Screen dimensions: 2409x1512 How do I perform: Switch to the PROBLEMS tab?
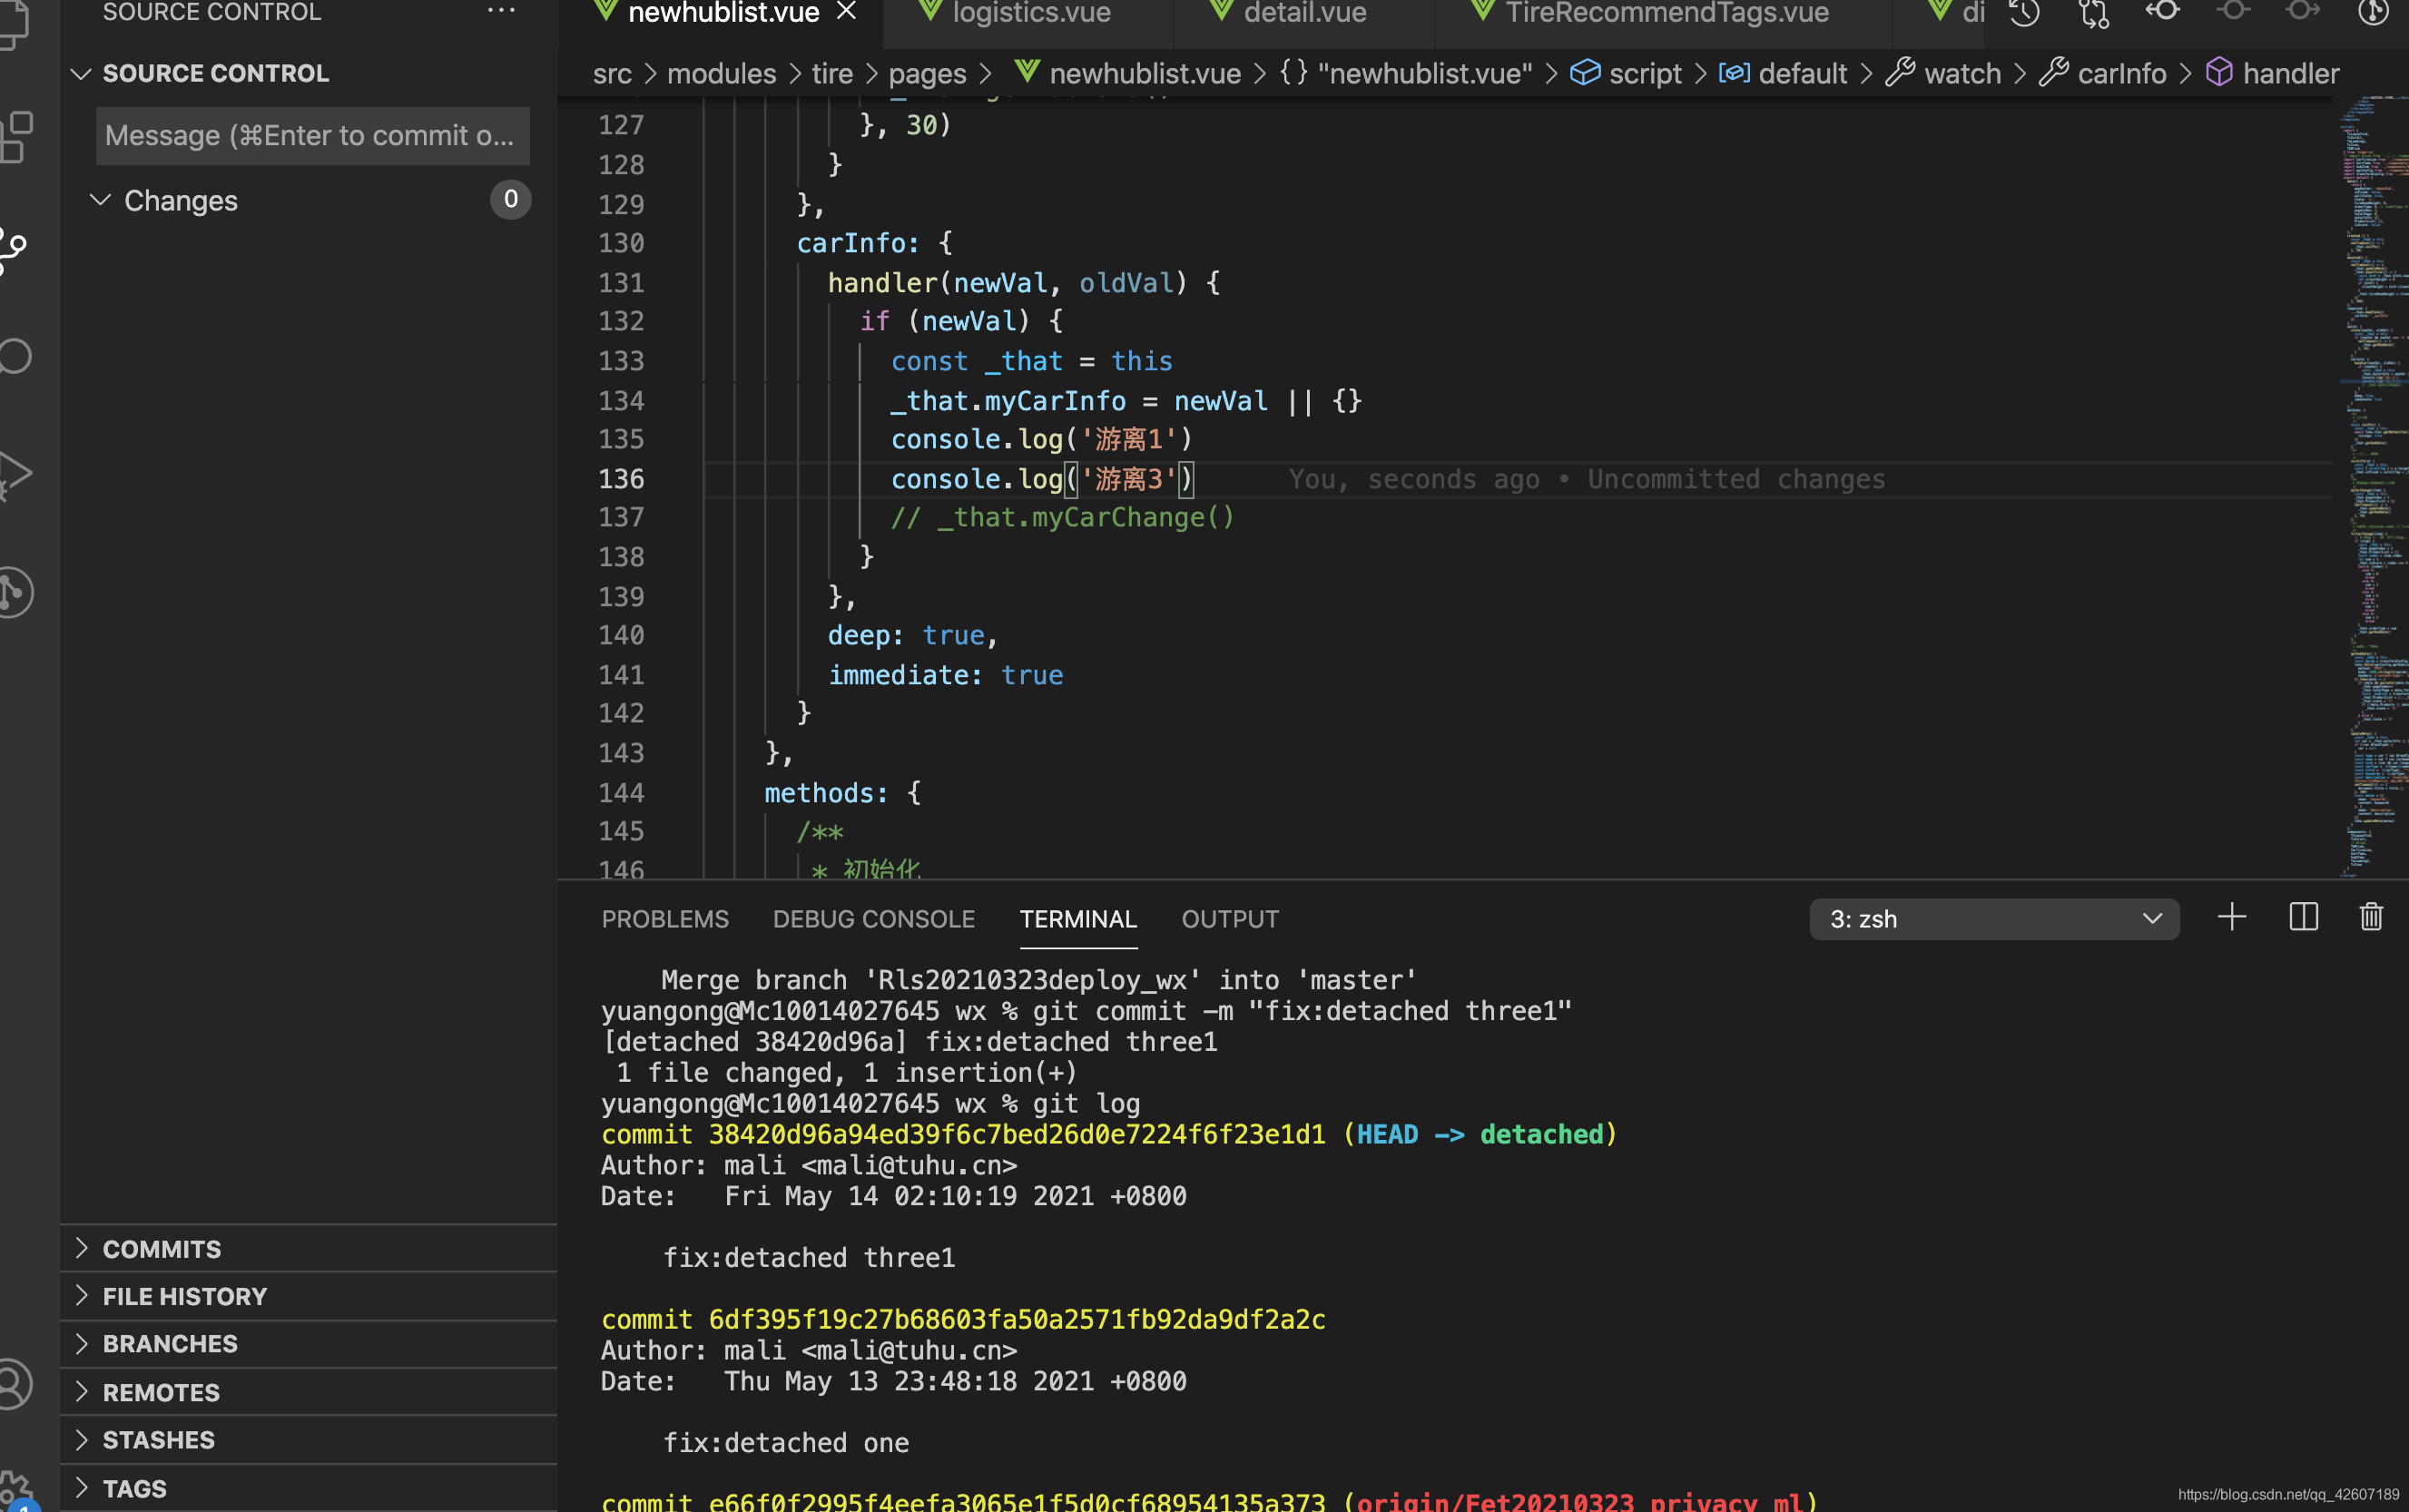pyautogui.click(x=665, y=919)
